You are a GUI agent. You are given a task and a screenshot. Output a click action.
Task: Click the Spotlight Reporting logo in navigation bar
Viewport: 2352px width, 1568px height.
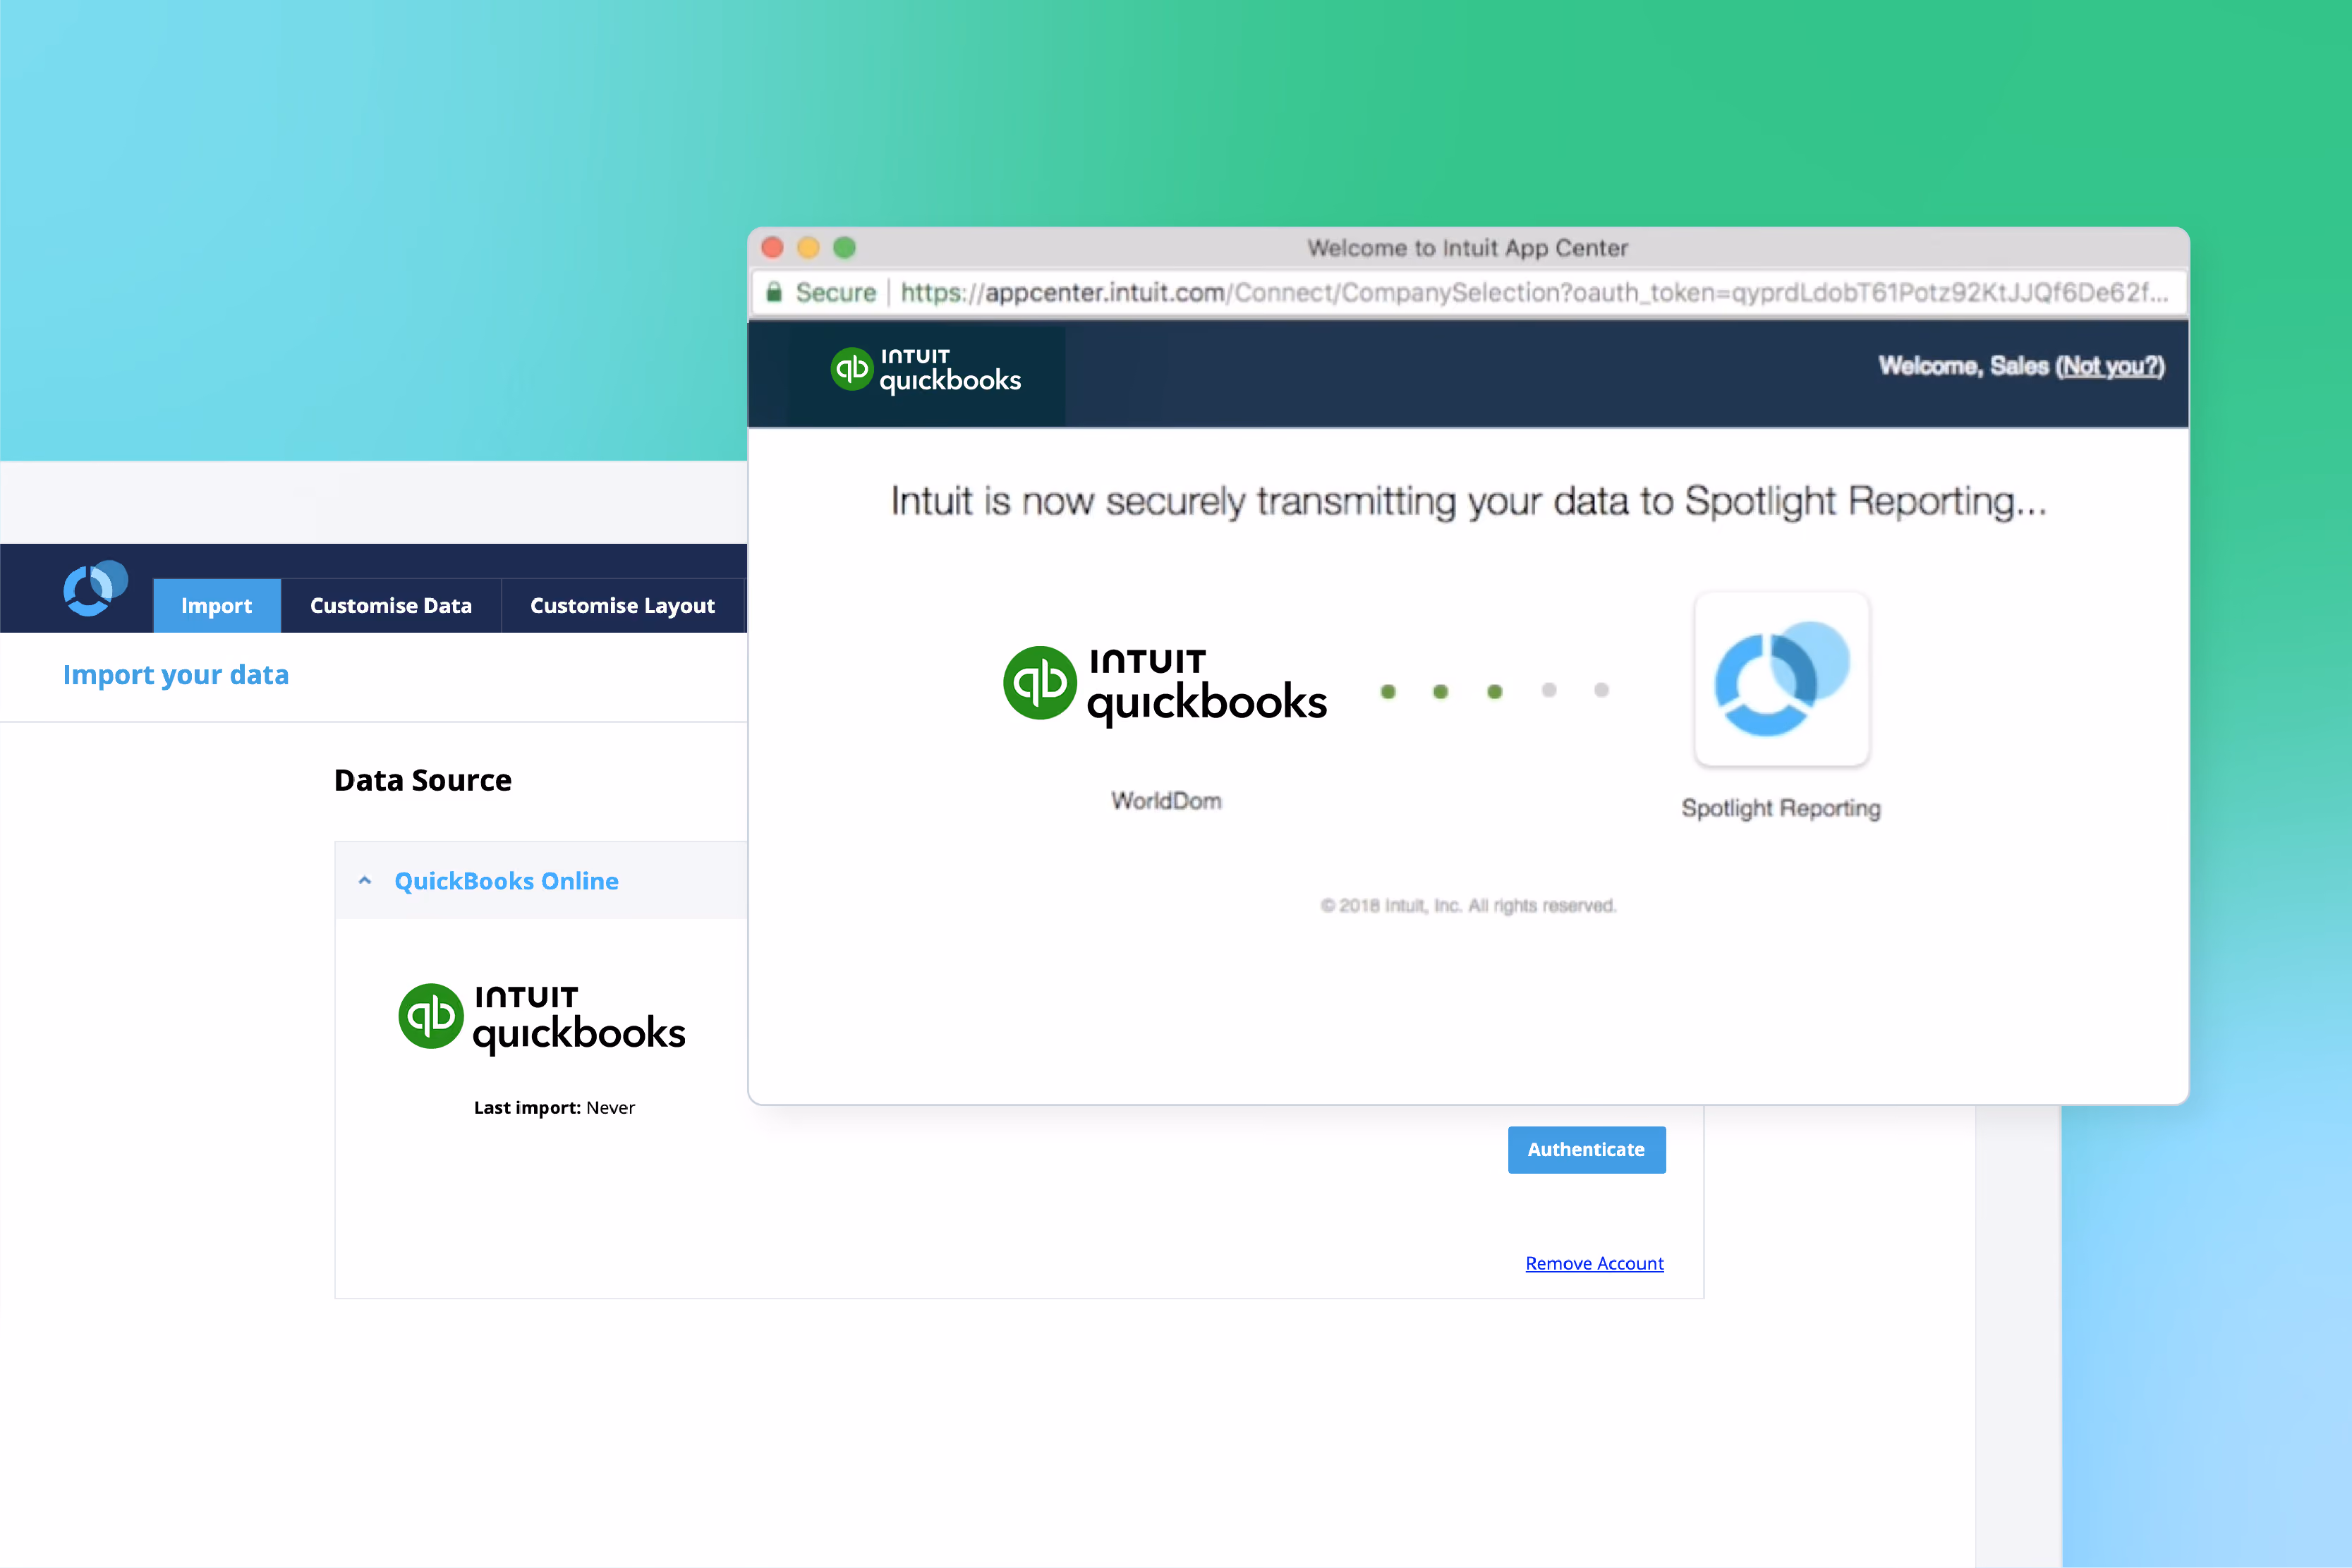(x=95, y=588)
